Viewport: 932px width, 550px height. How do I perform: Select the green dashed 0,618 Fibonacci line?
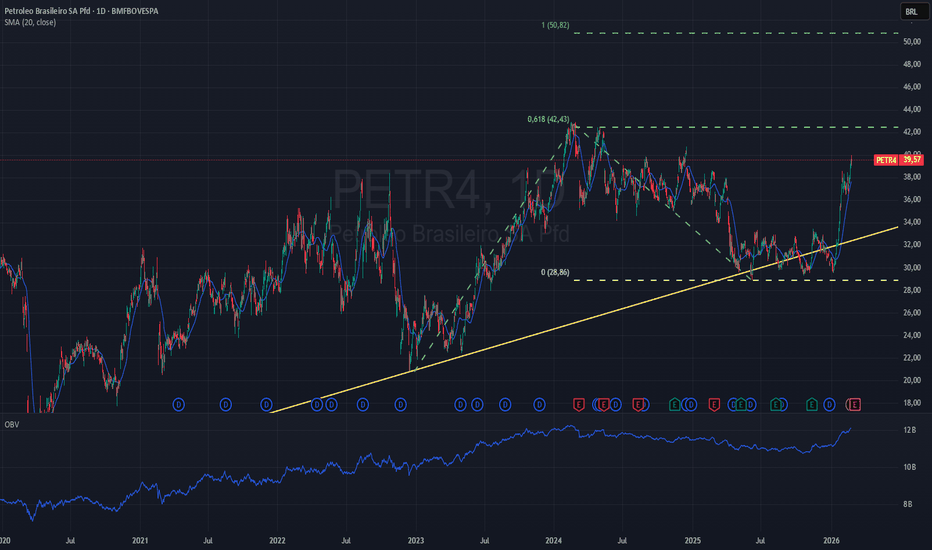point(737,127)
